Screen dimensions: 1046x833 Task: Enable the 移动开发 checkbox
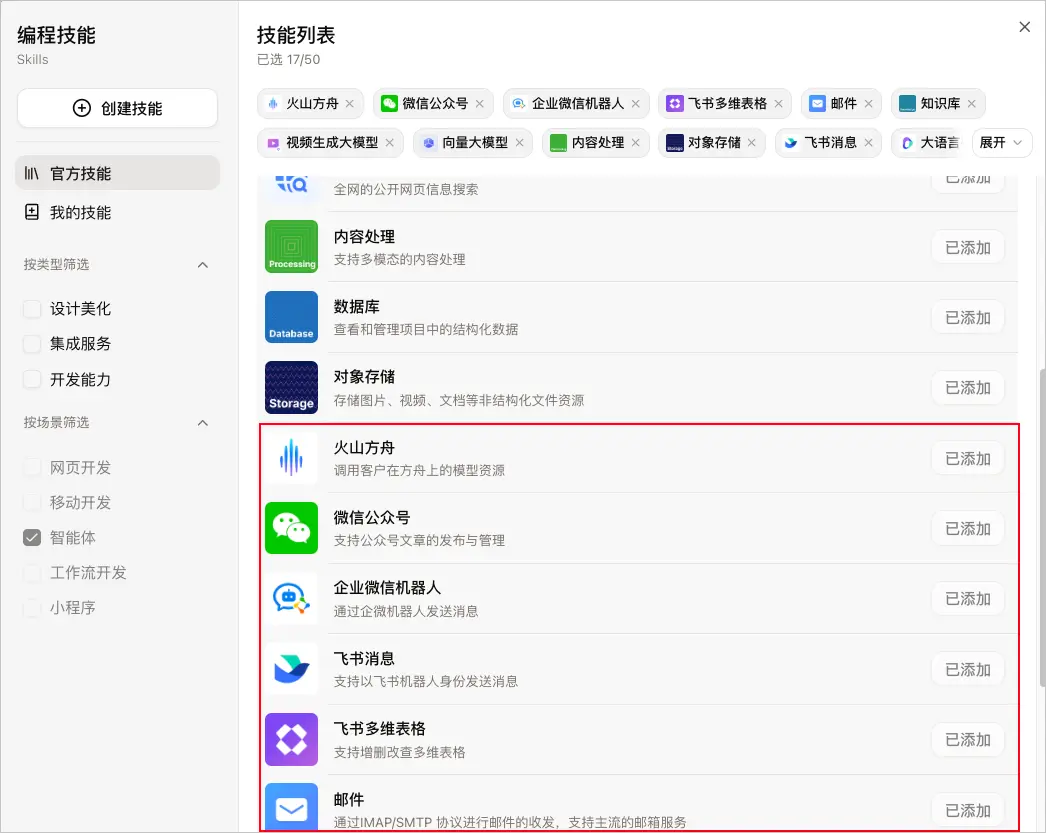(x=32, y=503)
